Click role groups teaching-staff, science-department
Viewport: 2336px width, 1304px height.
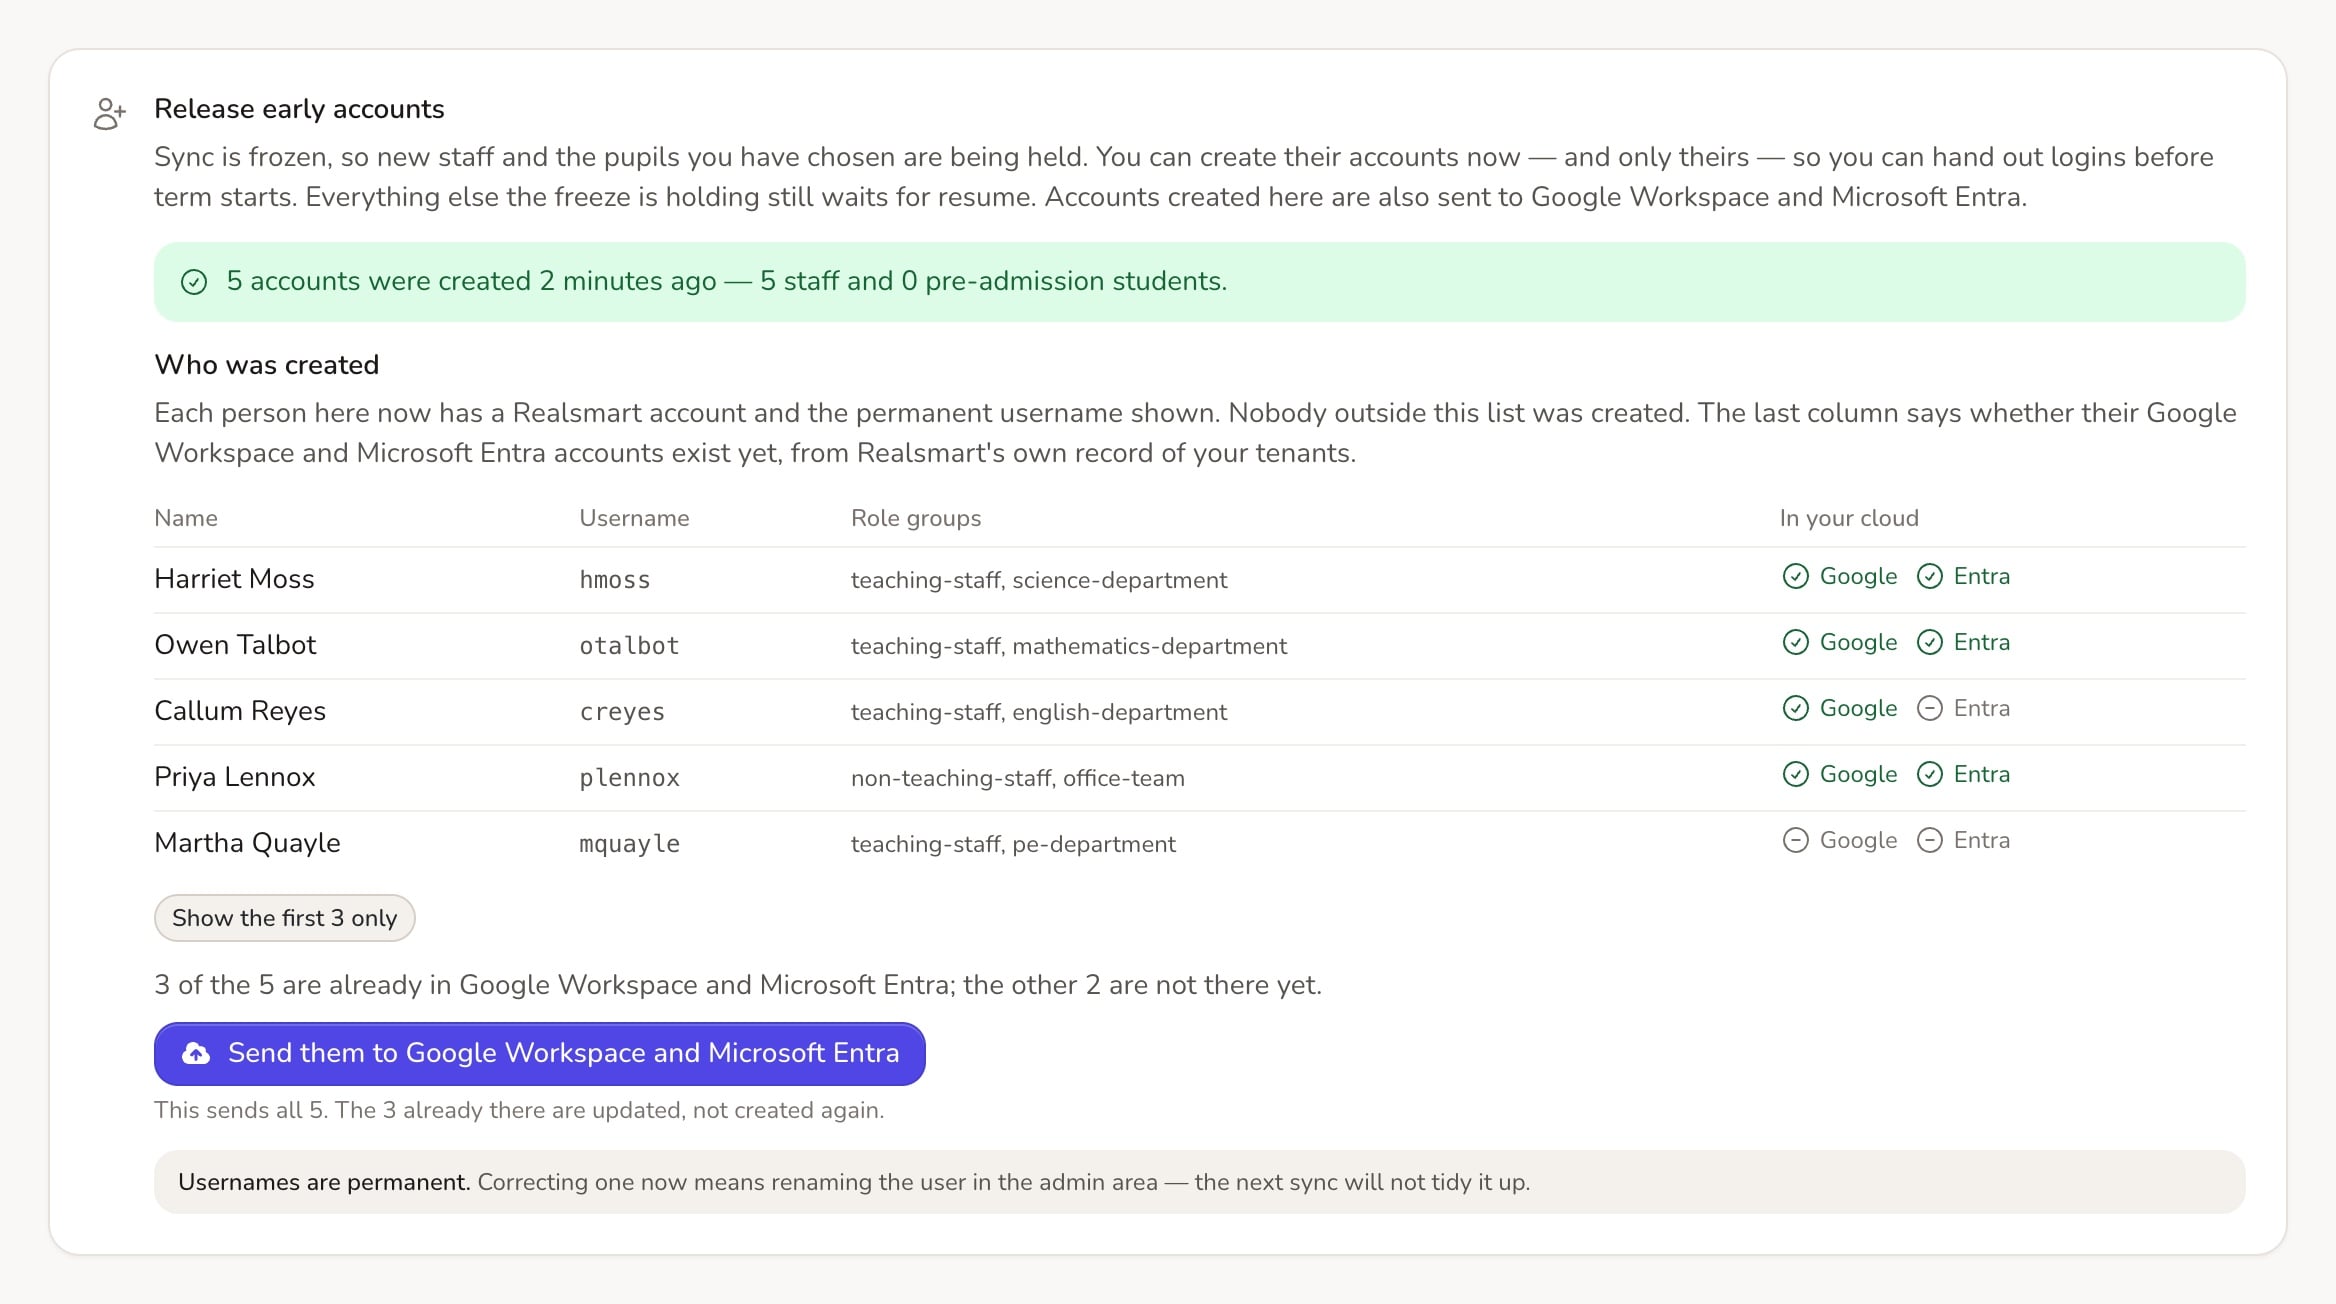click(1039, 580)
